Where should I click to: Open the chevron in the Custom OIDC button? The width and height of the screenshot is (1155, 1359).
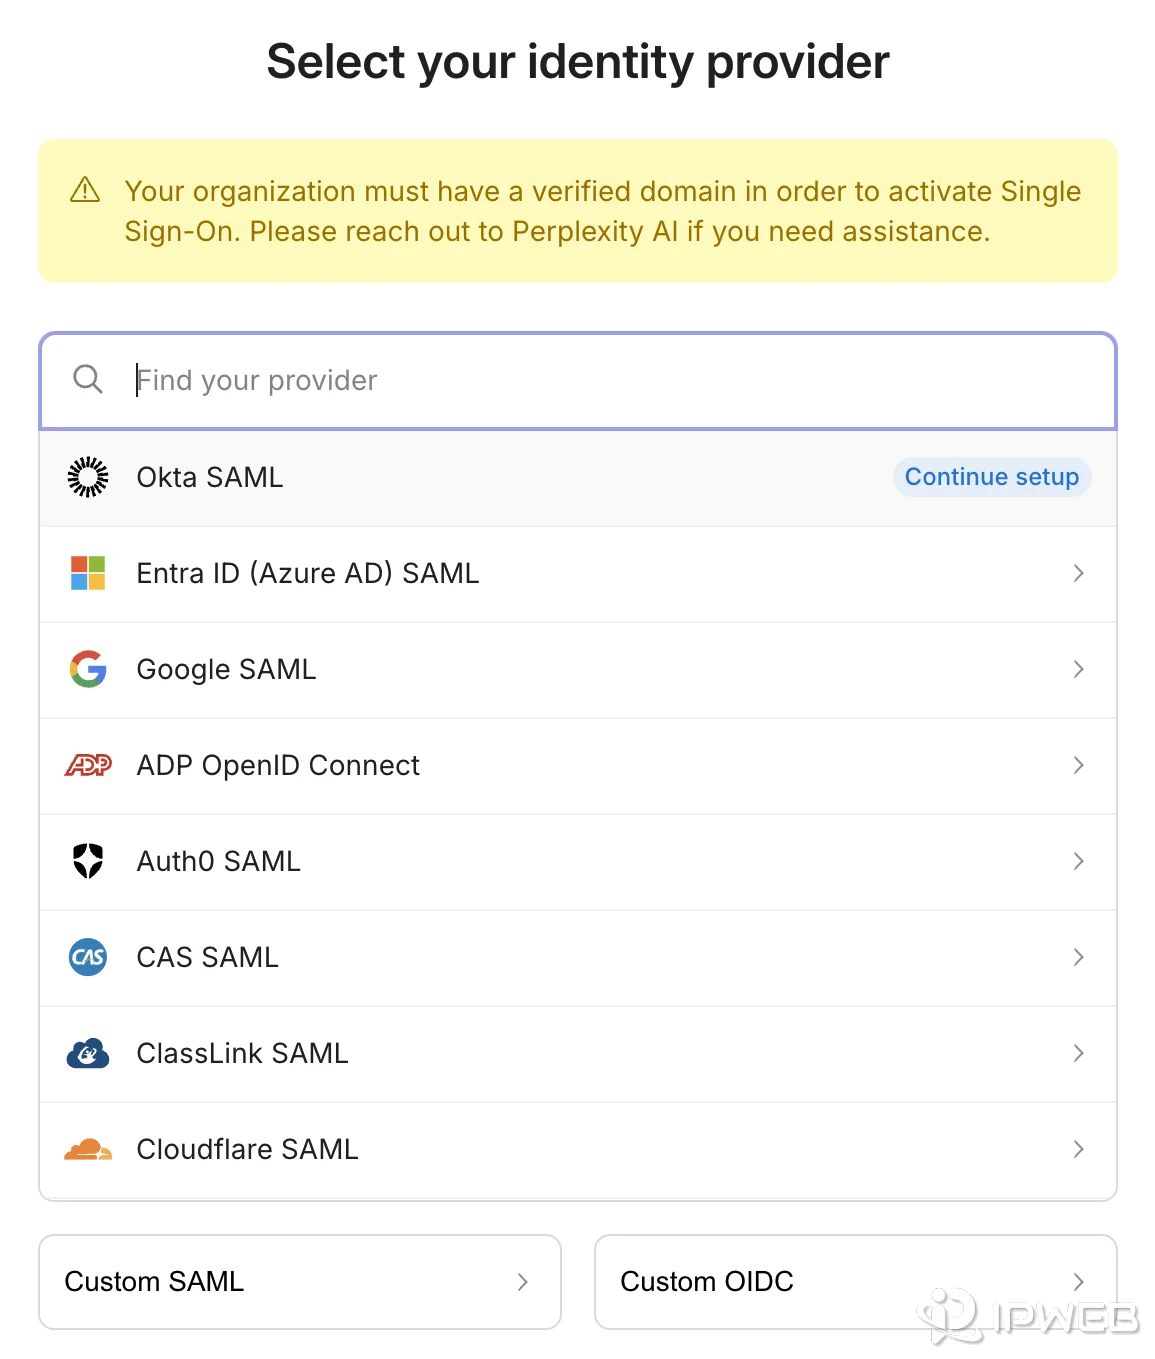coord(1078,1282)
